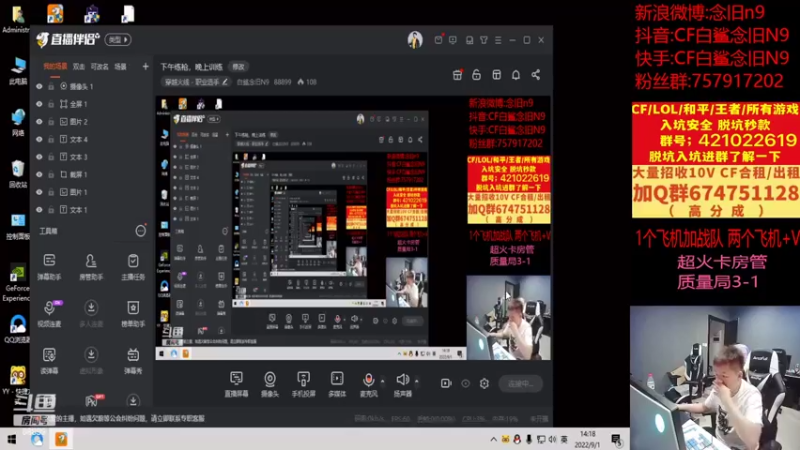Add a new scene with plus button
Image resolution: width=800 pixels, height=450 pixels.
point(145,66)
